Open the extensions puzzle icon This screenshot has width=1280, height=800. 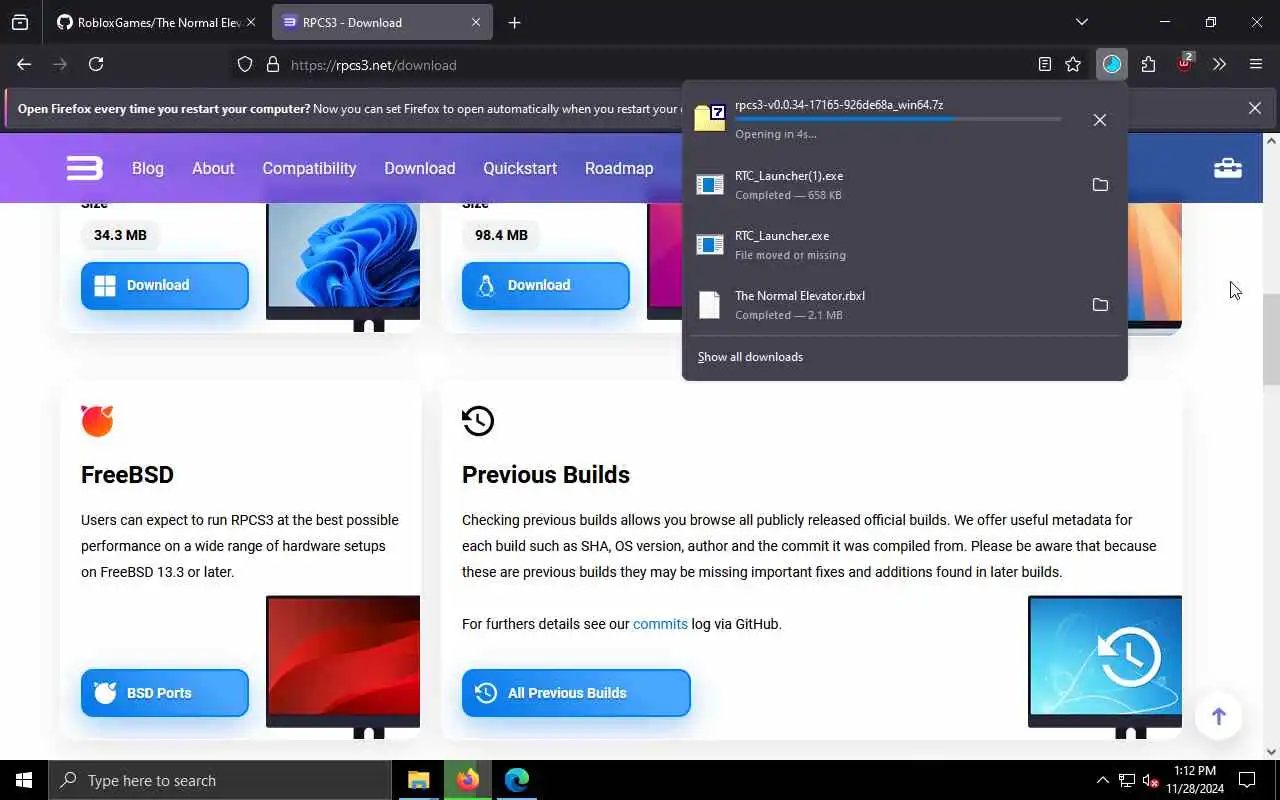point(1148,64)
